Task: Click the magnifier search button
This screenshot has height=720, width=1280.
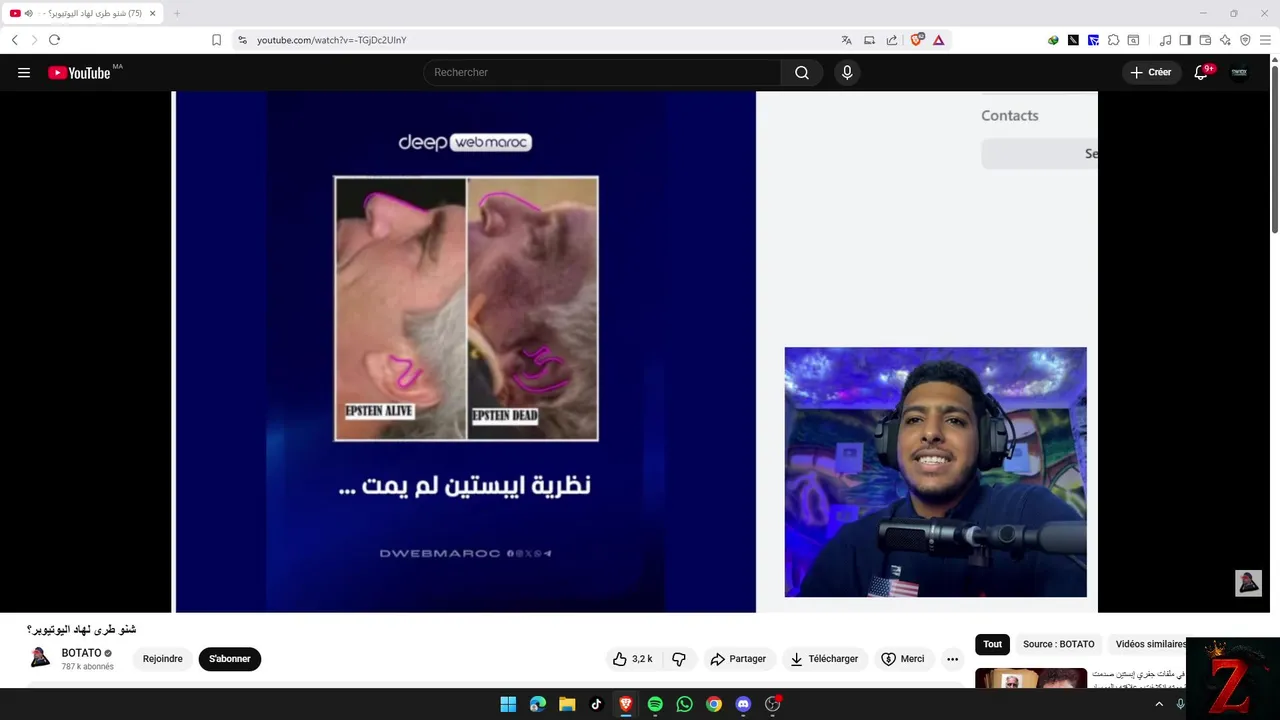Action: pos(802,72)
